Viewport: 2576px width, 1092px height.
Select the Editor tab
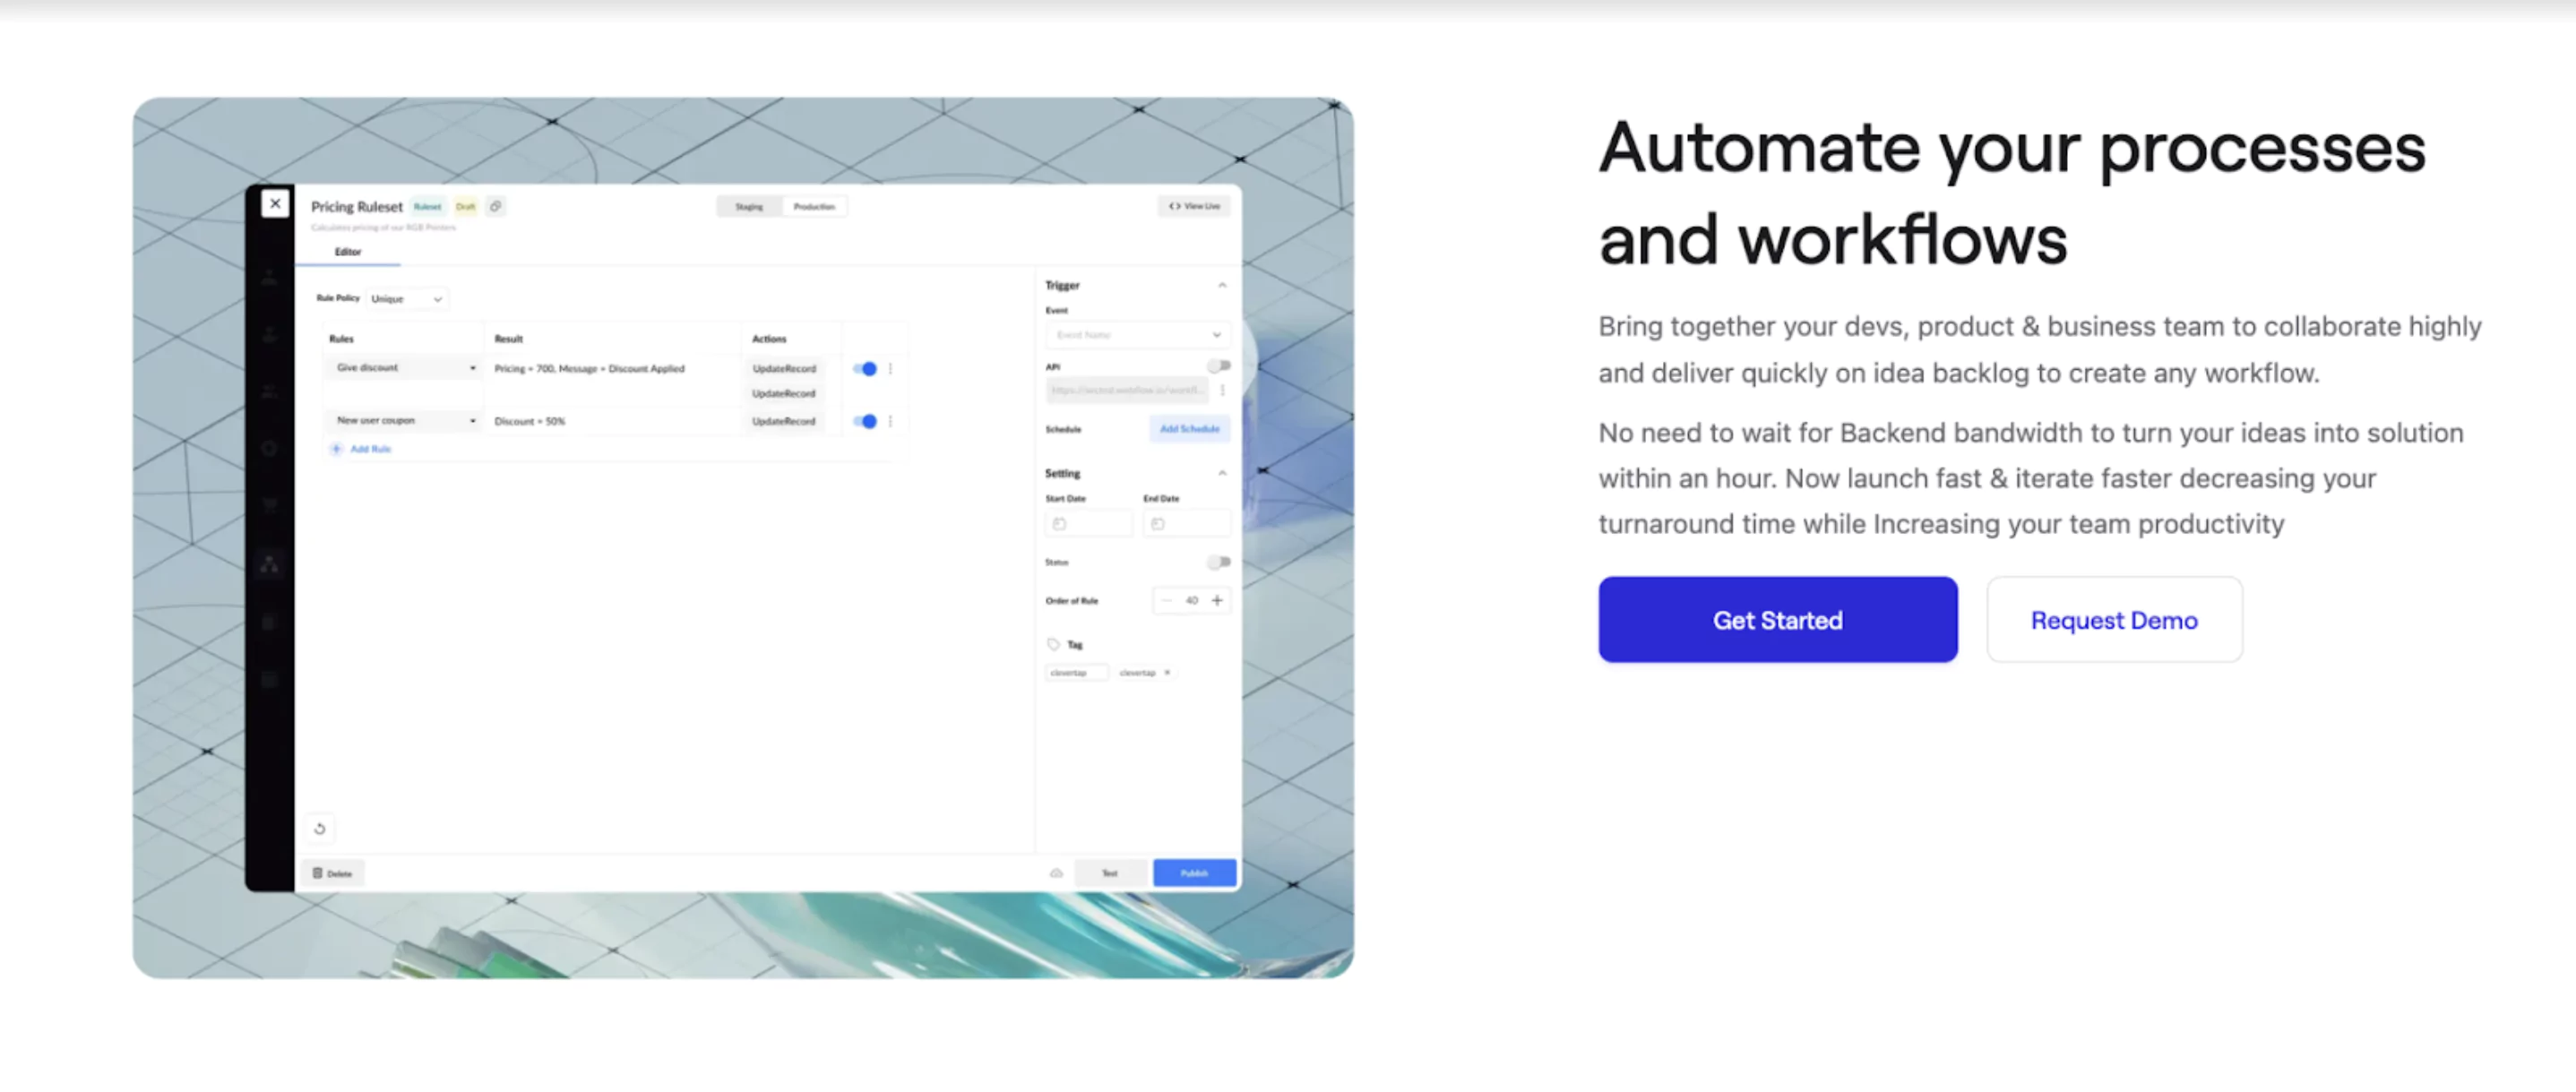pos(348,252)
